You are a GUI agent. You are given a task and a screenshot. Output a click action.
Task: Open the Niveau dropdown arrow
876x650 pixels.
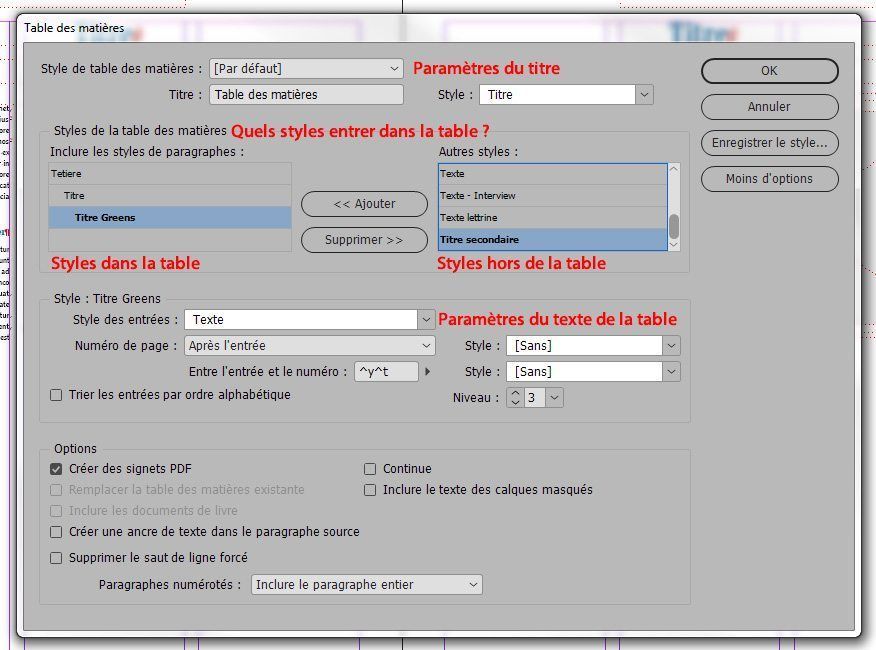[554, 398]
